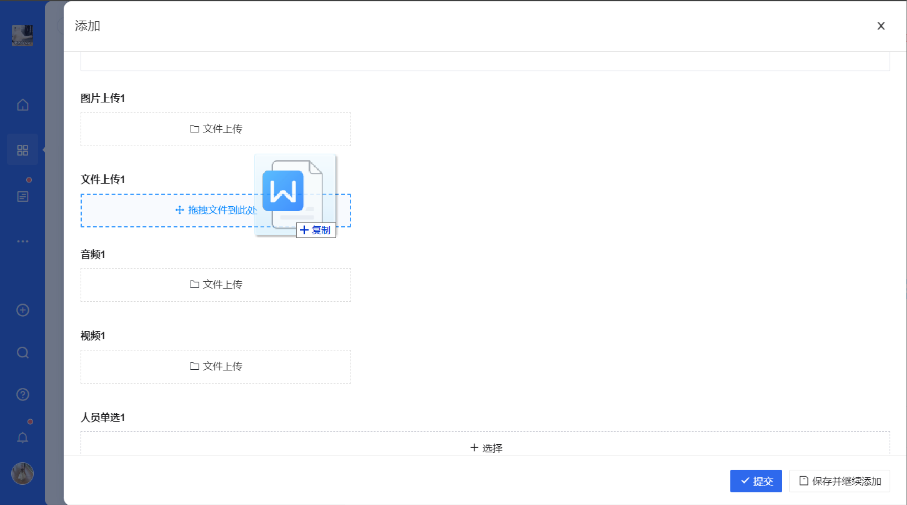Click the workspace logo at sidebar top
The height and width of the screenshot is (505, 907).
click(22, 35)
